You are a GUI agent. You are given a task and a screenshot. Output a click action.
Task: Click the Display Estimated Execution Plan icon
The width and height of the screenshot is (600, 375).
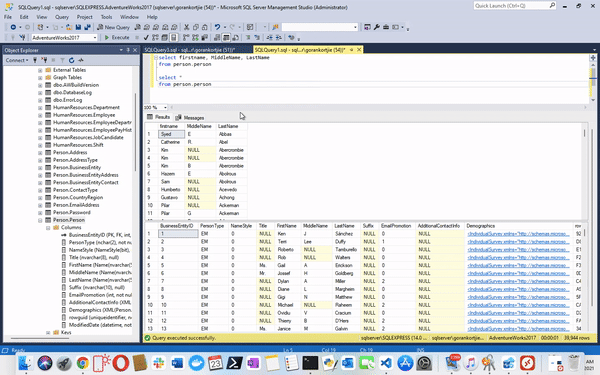tap(155, 38)
